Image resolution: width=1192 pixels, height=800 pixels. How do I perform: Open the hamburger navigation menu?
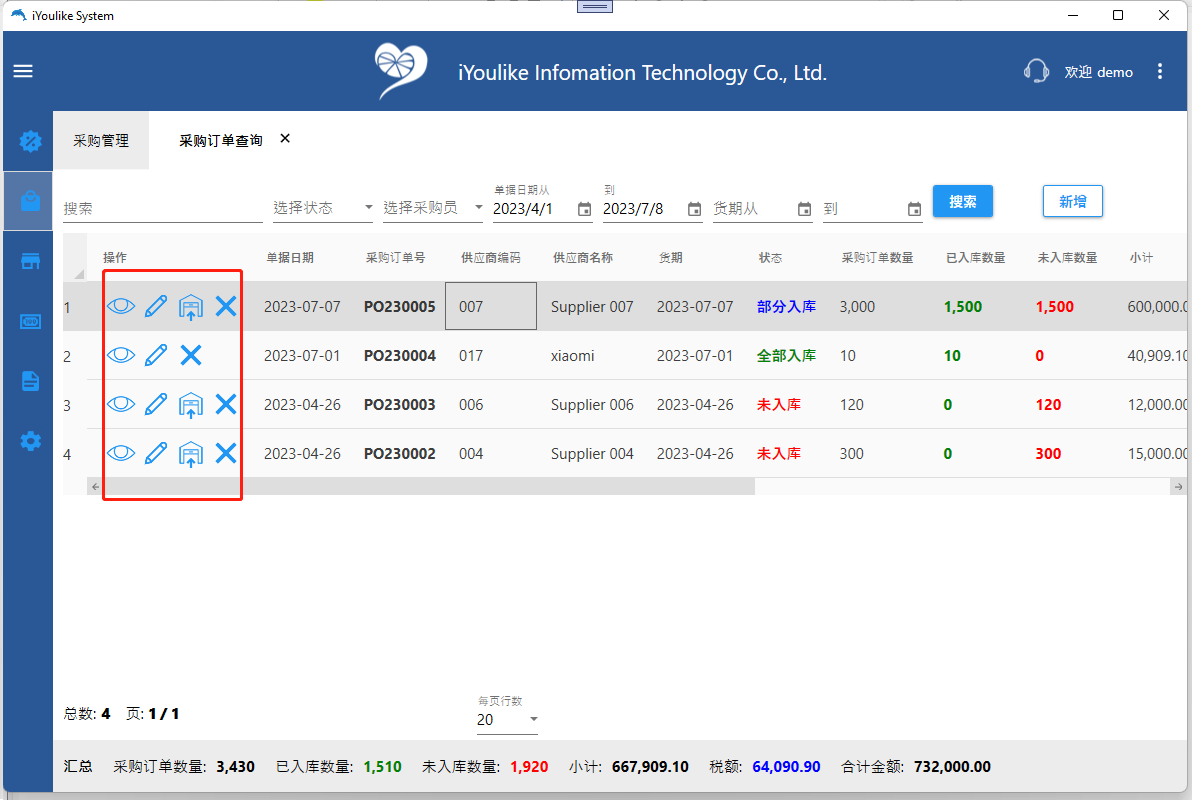pos(23,71)
